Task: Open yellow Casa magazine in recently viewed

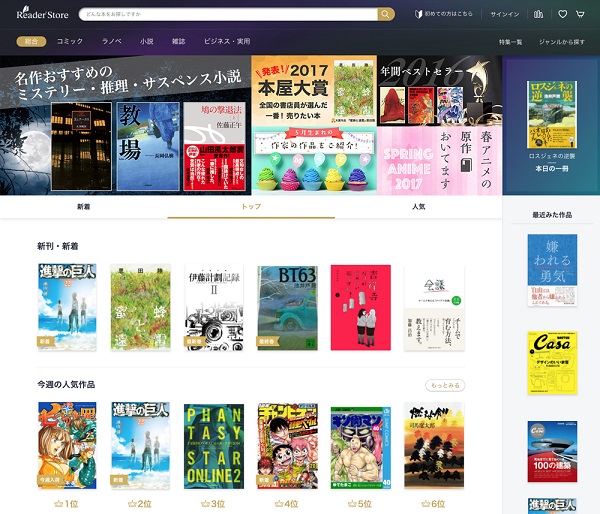Action: pos(552,363)
